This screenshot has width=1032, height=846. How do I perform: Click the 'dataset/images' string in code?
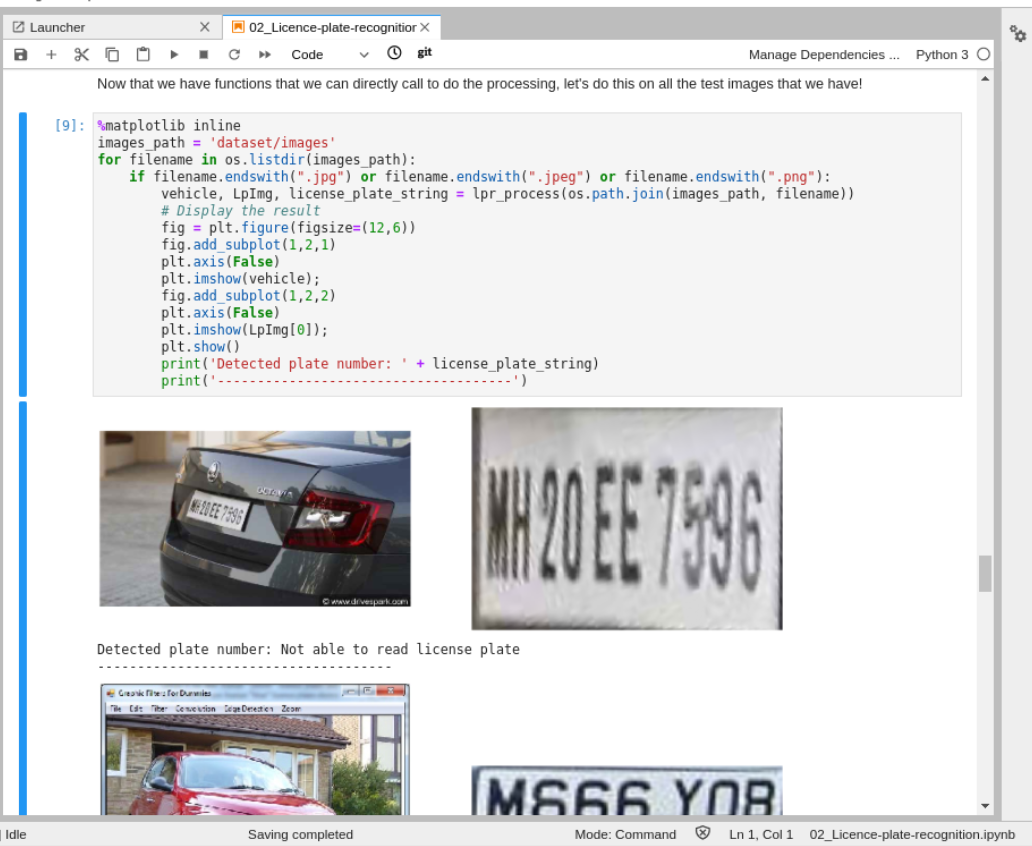272,142
